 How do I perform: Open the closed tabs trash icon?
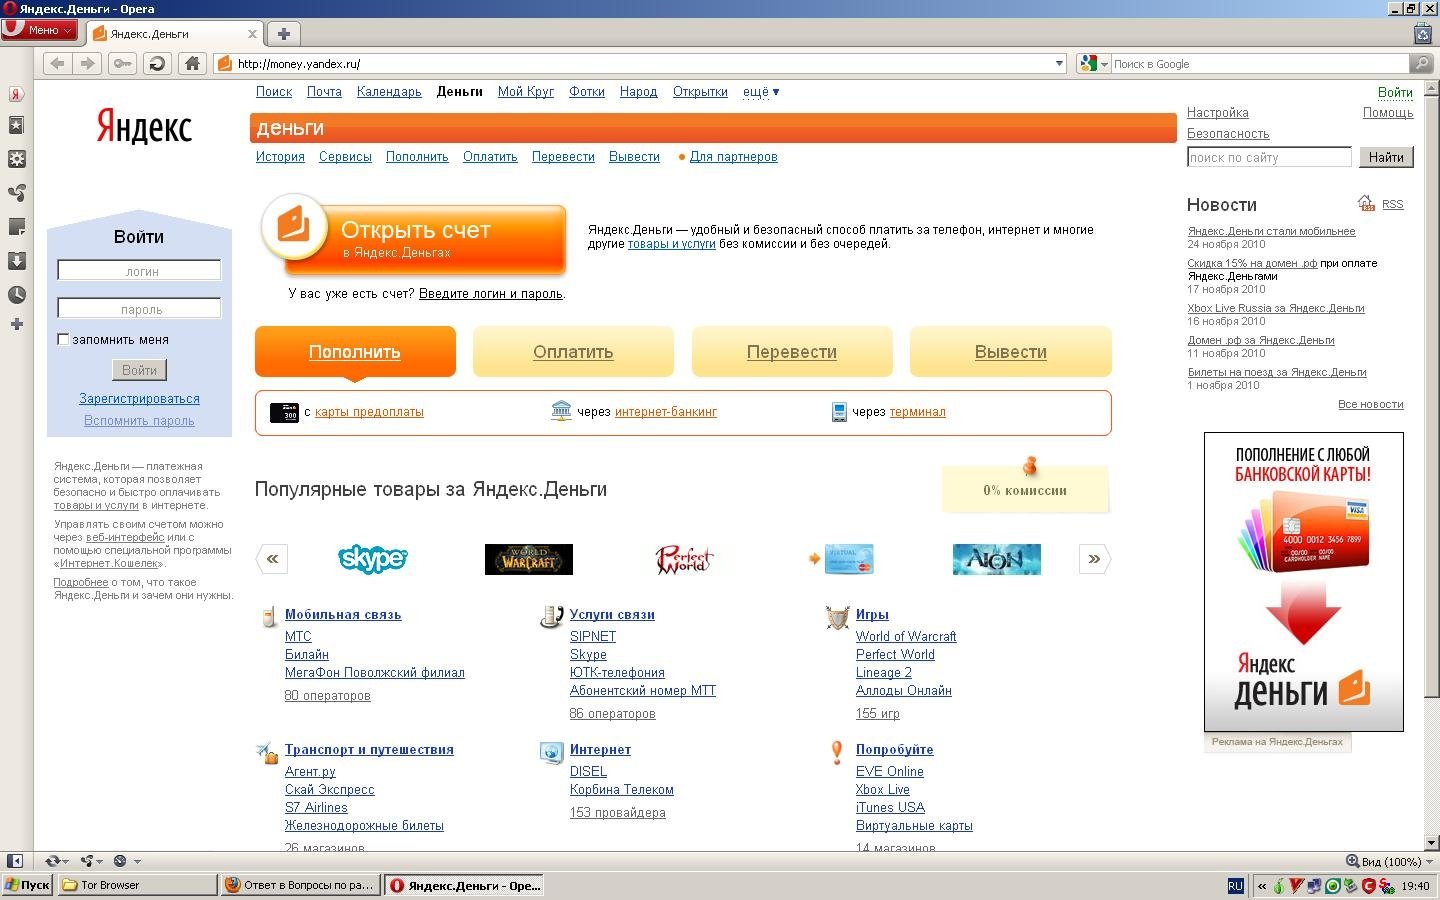pos(1423,34)
